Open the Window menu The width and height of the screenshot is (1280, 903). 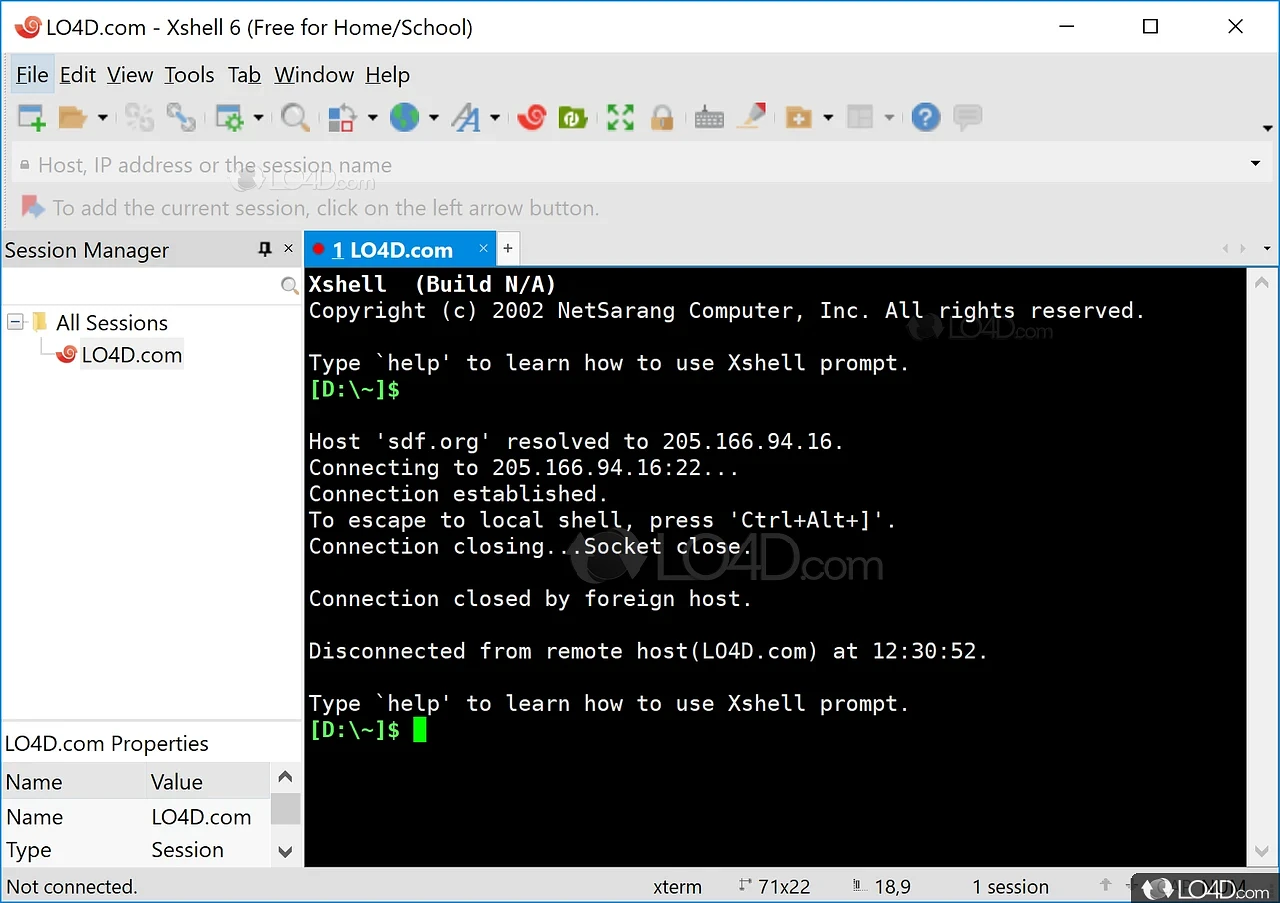coord(314,75)
